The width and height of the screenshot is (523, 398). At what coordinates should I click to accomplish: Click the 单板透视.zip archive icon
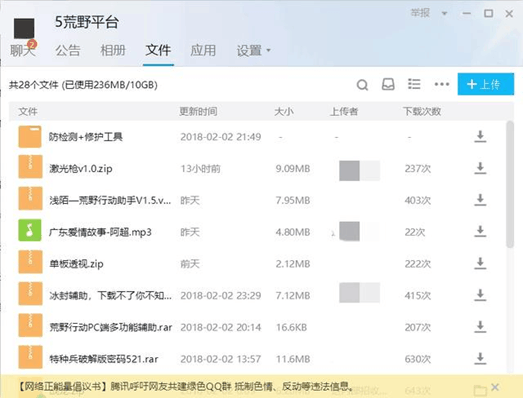(x=30, y=262)
